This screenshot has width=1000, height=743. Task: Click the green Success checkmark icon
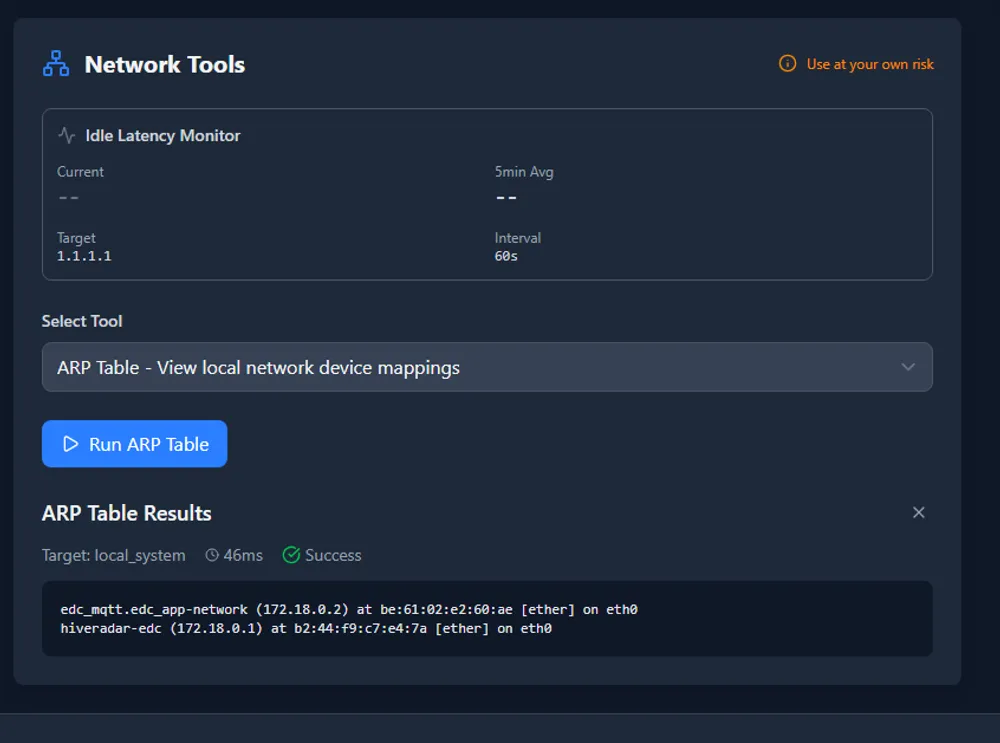(289, 554)
